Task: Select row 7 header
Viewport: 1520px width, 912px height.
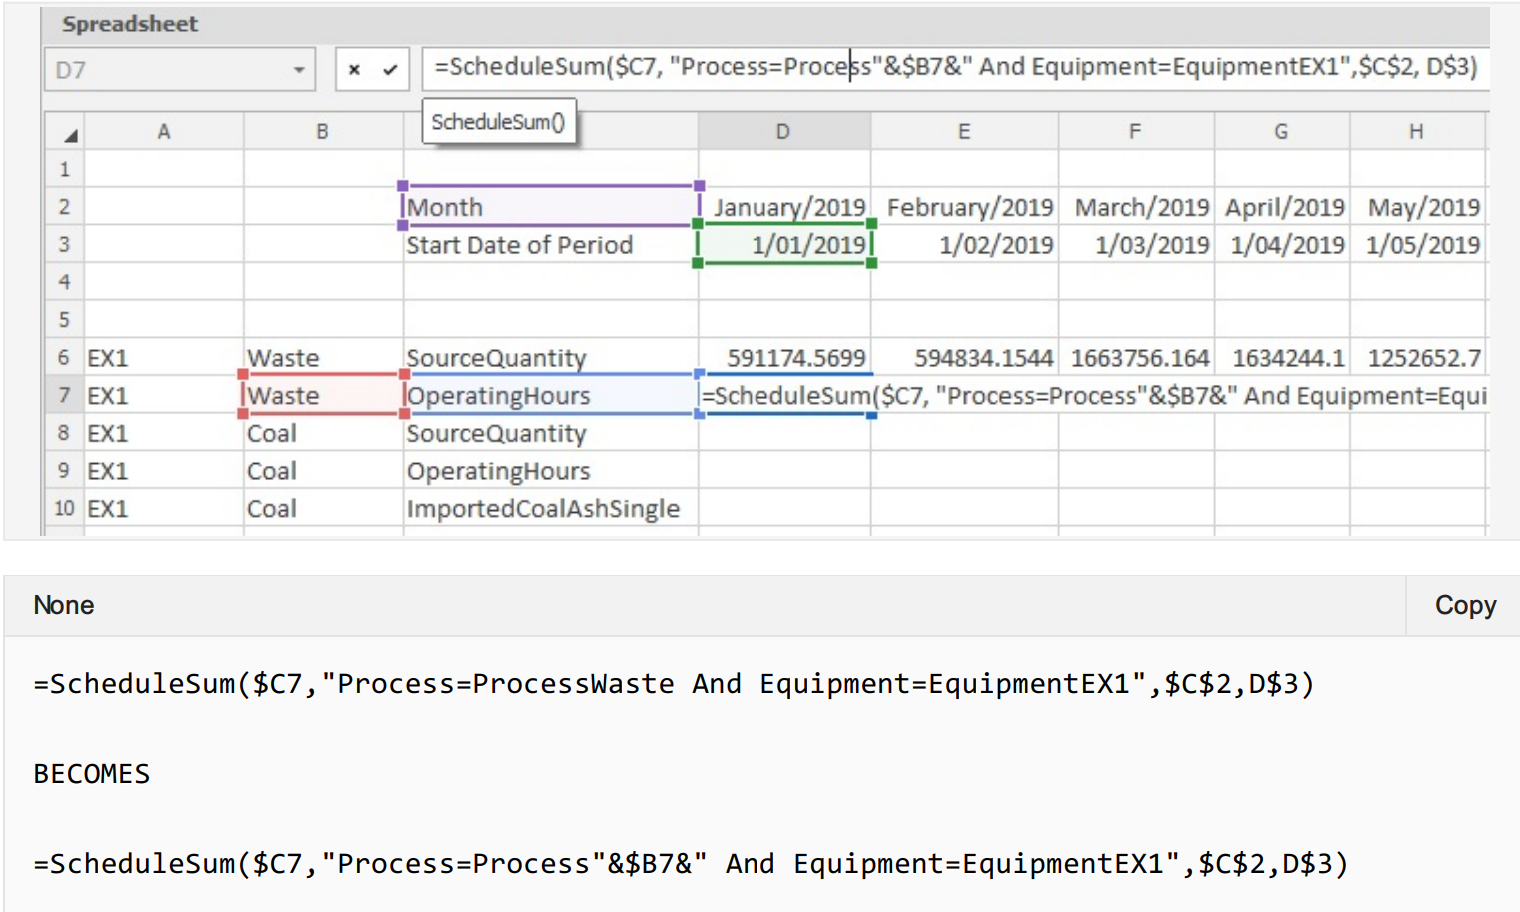Action: 64,396
